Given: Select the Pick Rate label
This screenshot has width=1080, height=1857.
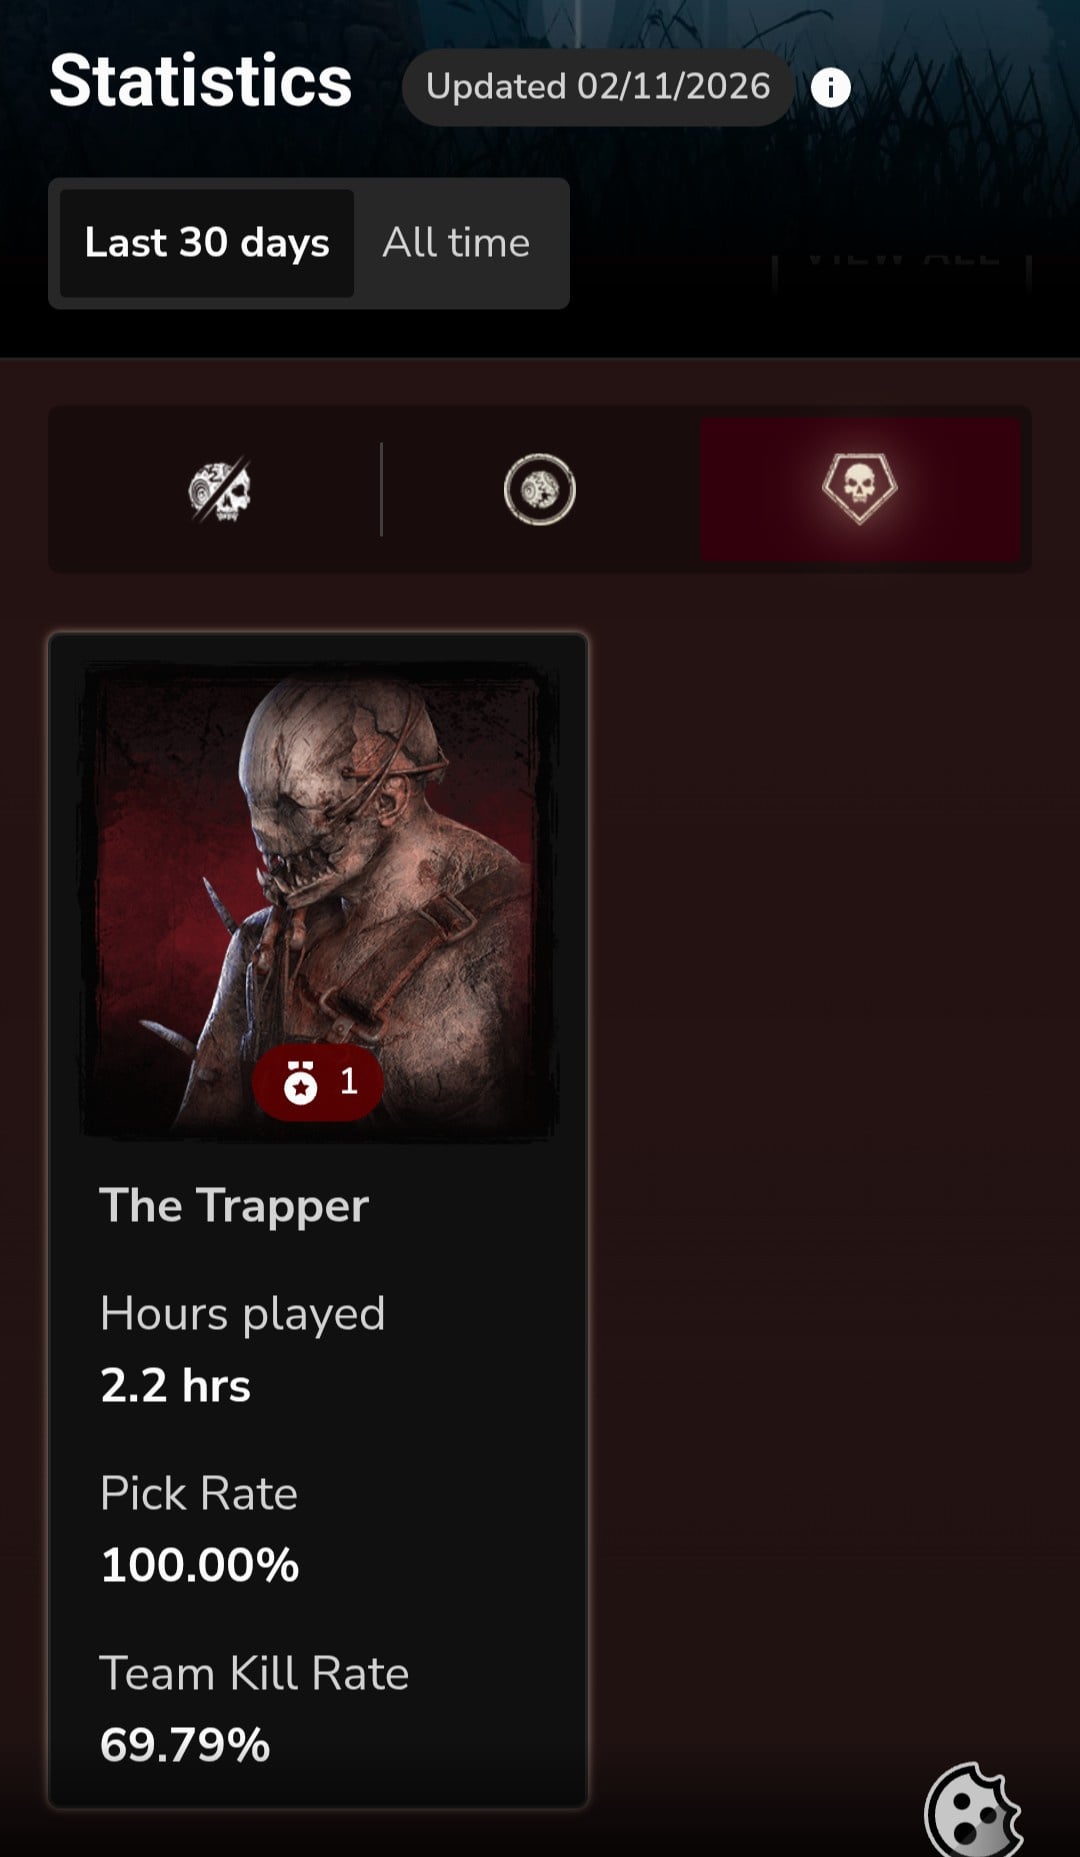Looking at the screenshot, I should [199, 1494].
